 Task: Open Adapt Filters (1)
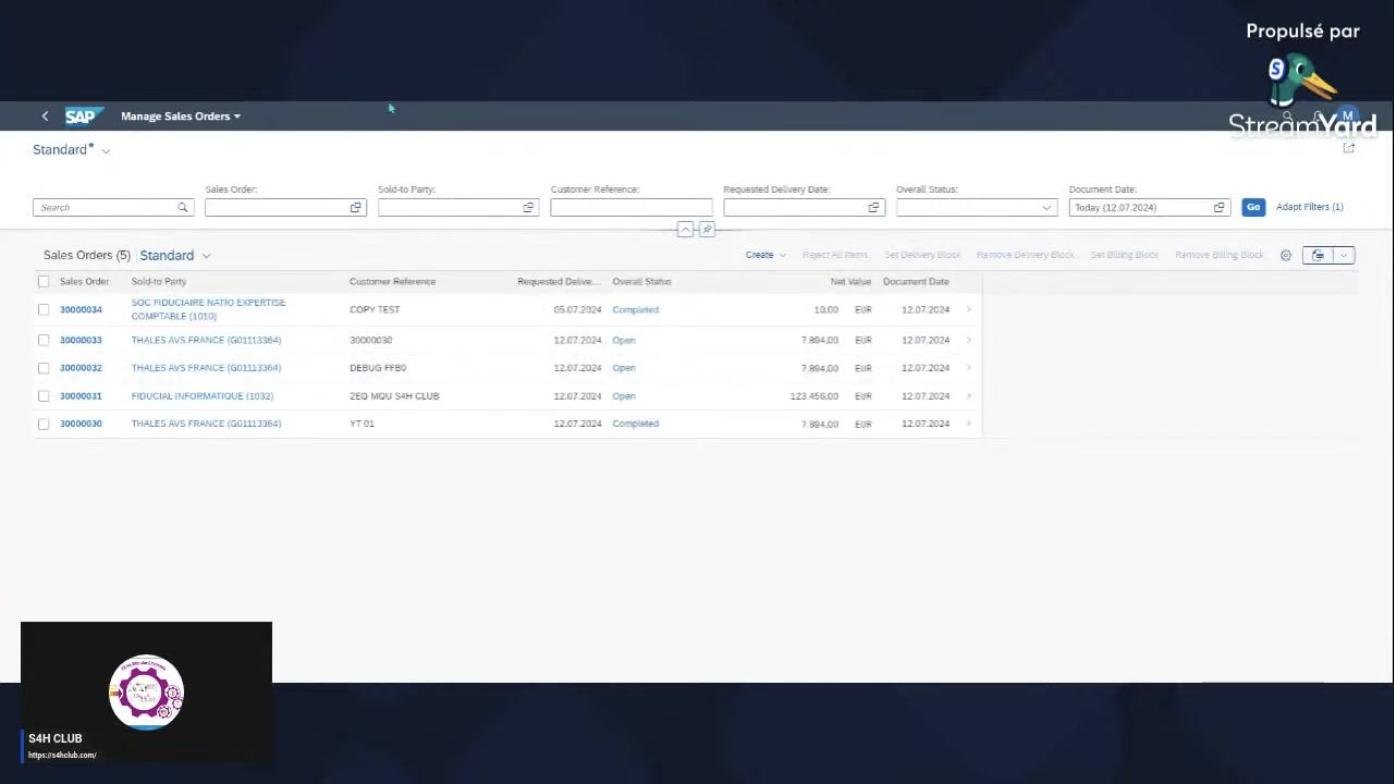(x=1309, y=207)
